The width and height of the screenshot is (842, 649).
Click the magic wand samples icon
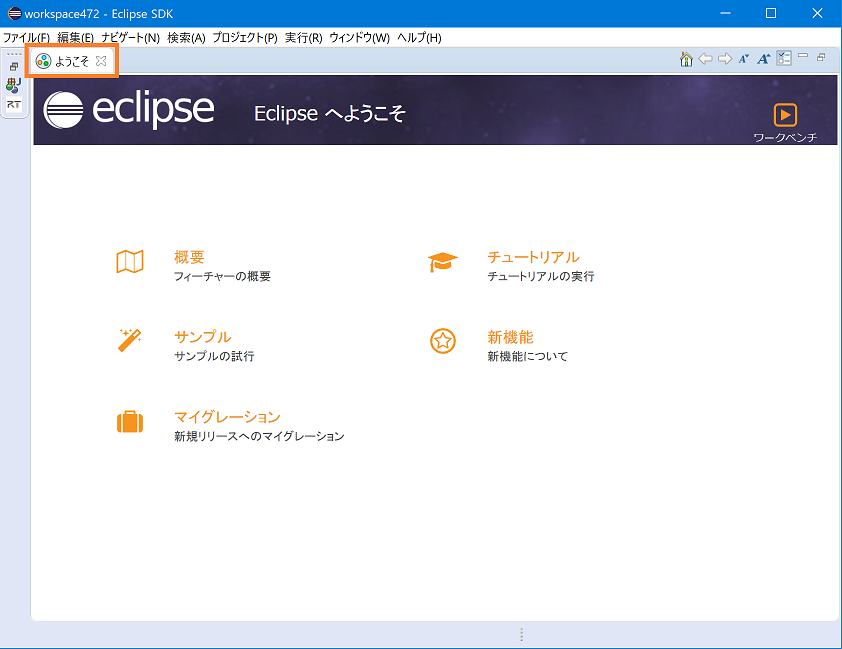129,340
